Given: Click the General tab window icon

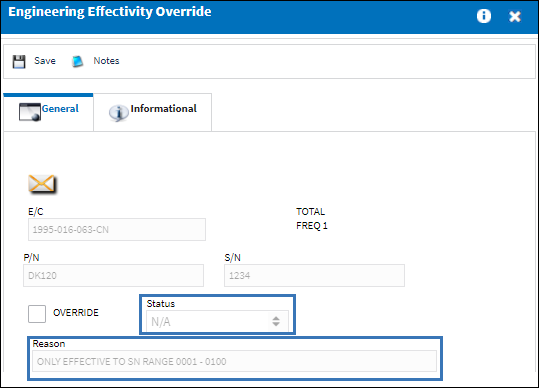Looking at the screenshot, I should pyautogui.click(x=30, y=112).
